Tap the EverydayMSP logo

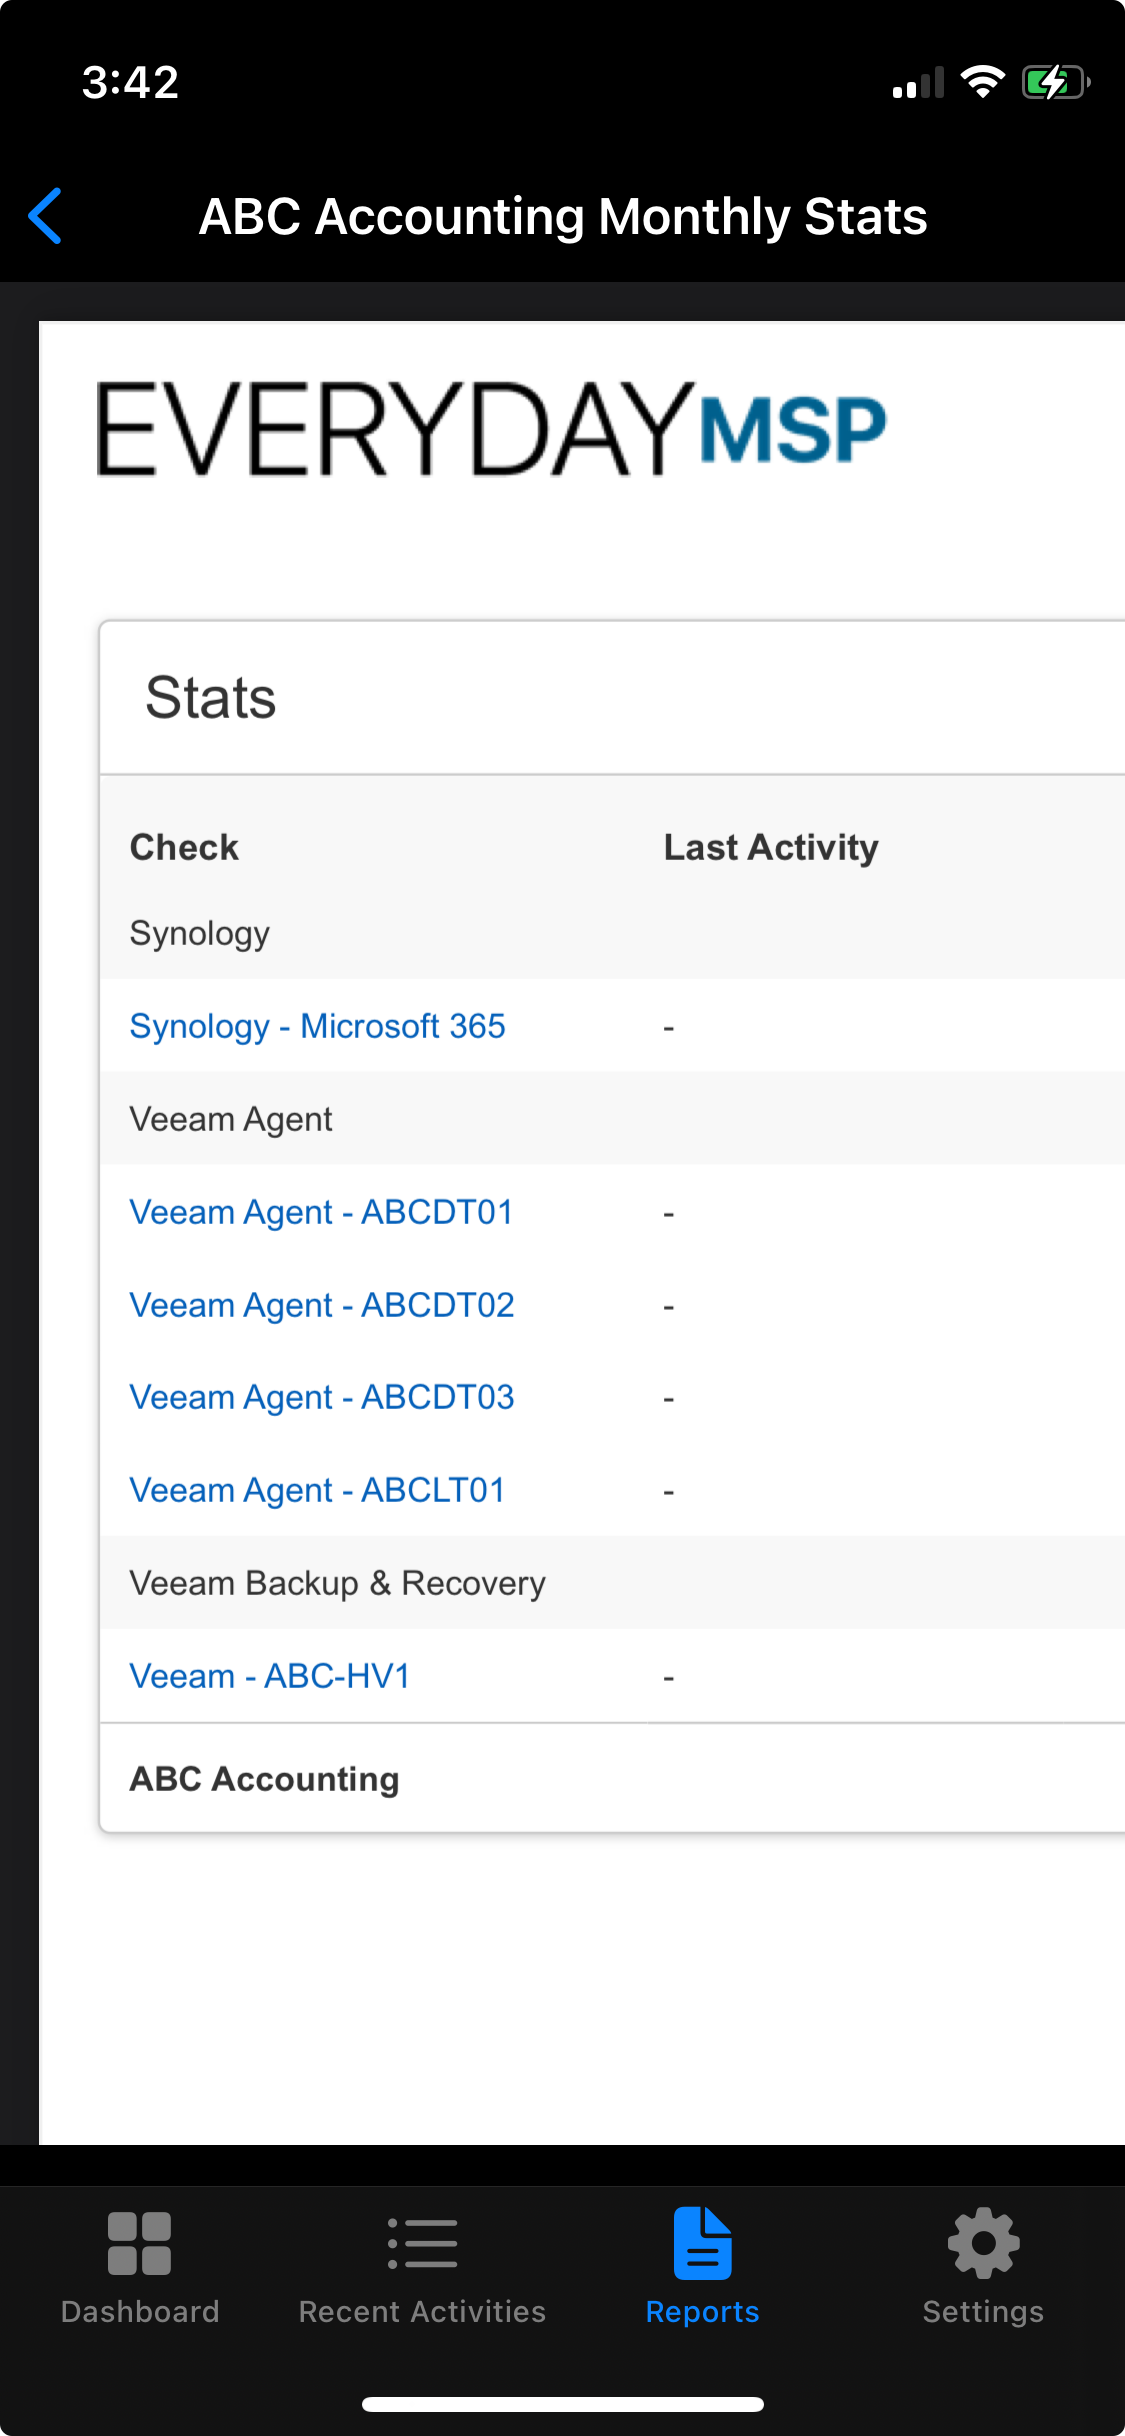click(491, 428)
